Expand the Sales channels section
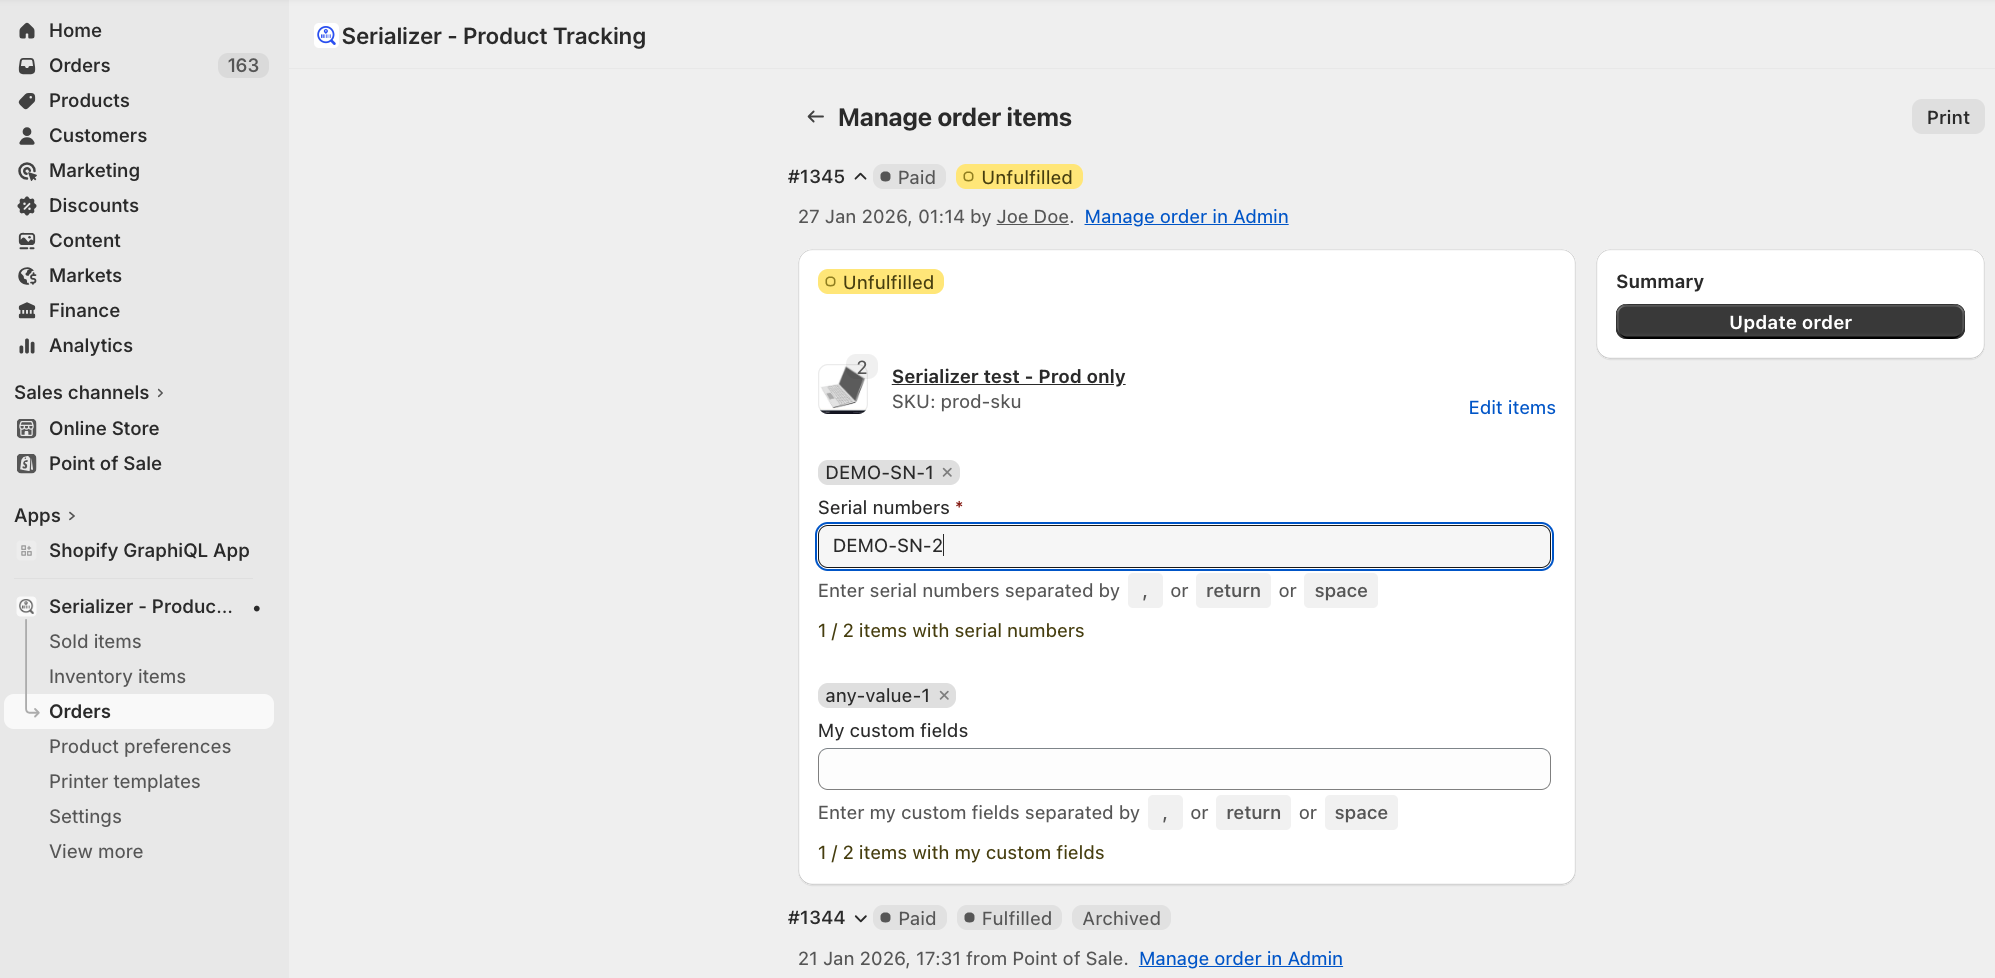The height and width of the screenshot is (978, 1995). (x=160, y=393)
